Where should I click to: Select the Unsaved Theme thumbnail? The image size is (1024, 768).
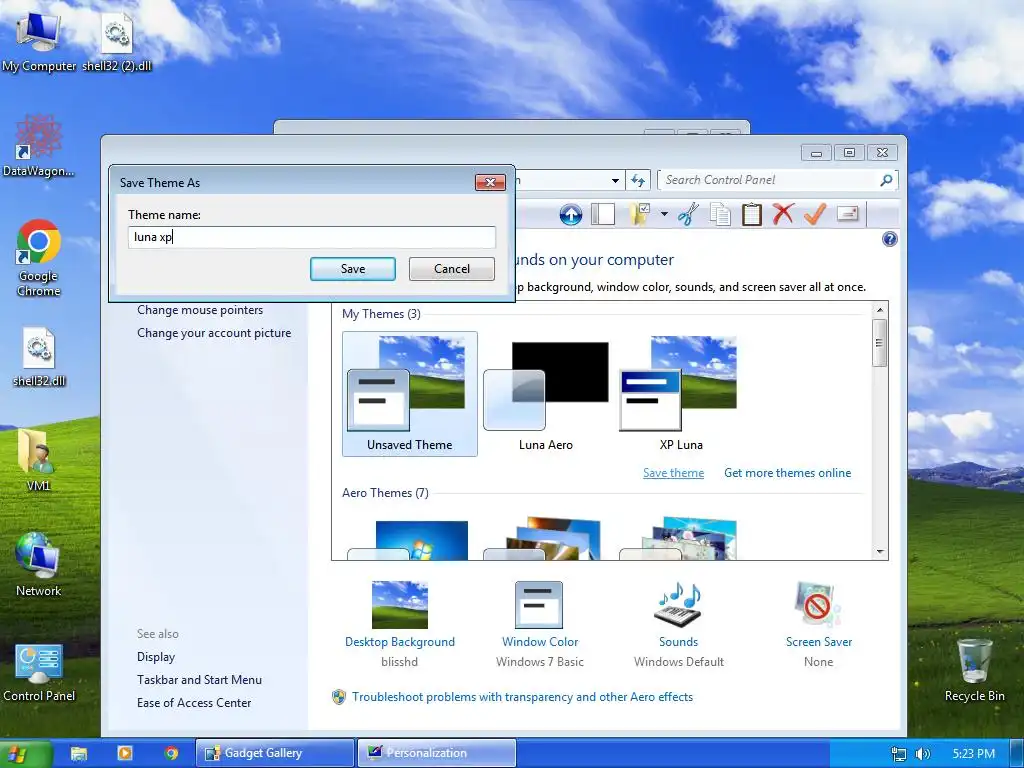(409, 394)
